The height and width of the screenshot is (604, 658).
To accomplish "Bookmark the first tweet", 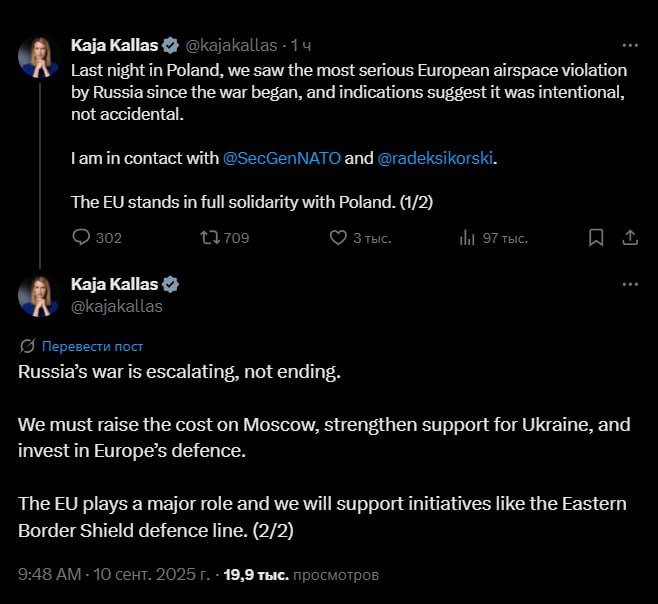I will point(596,237).
